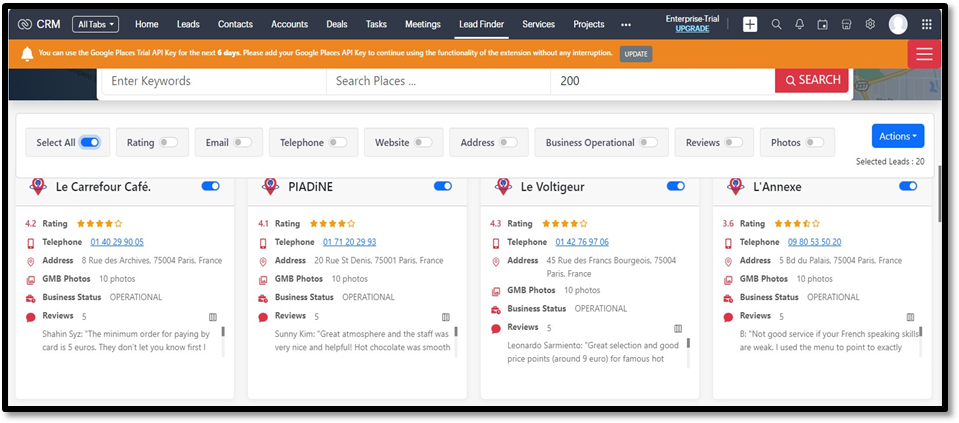Click the map pin of PIADiNE

270,186
